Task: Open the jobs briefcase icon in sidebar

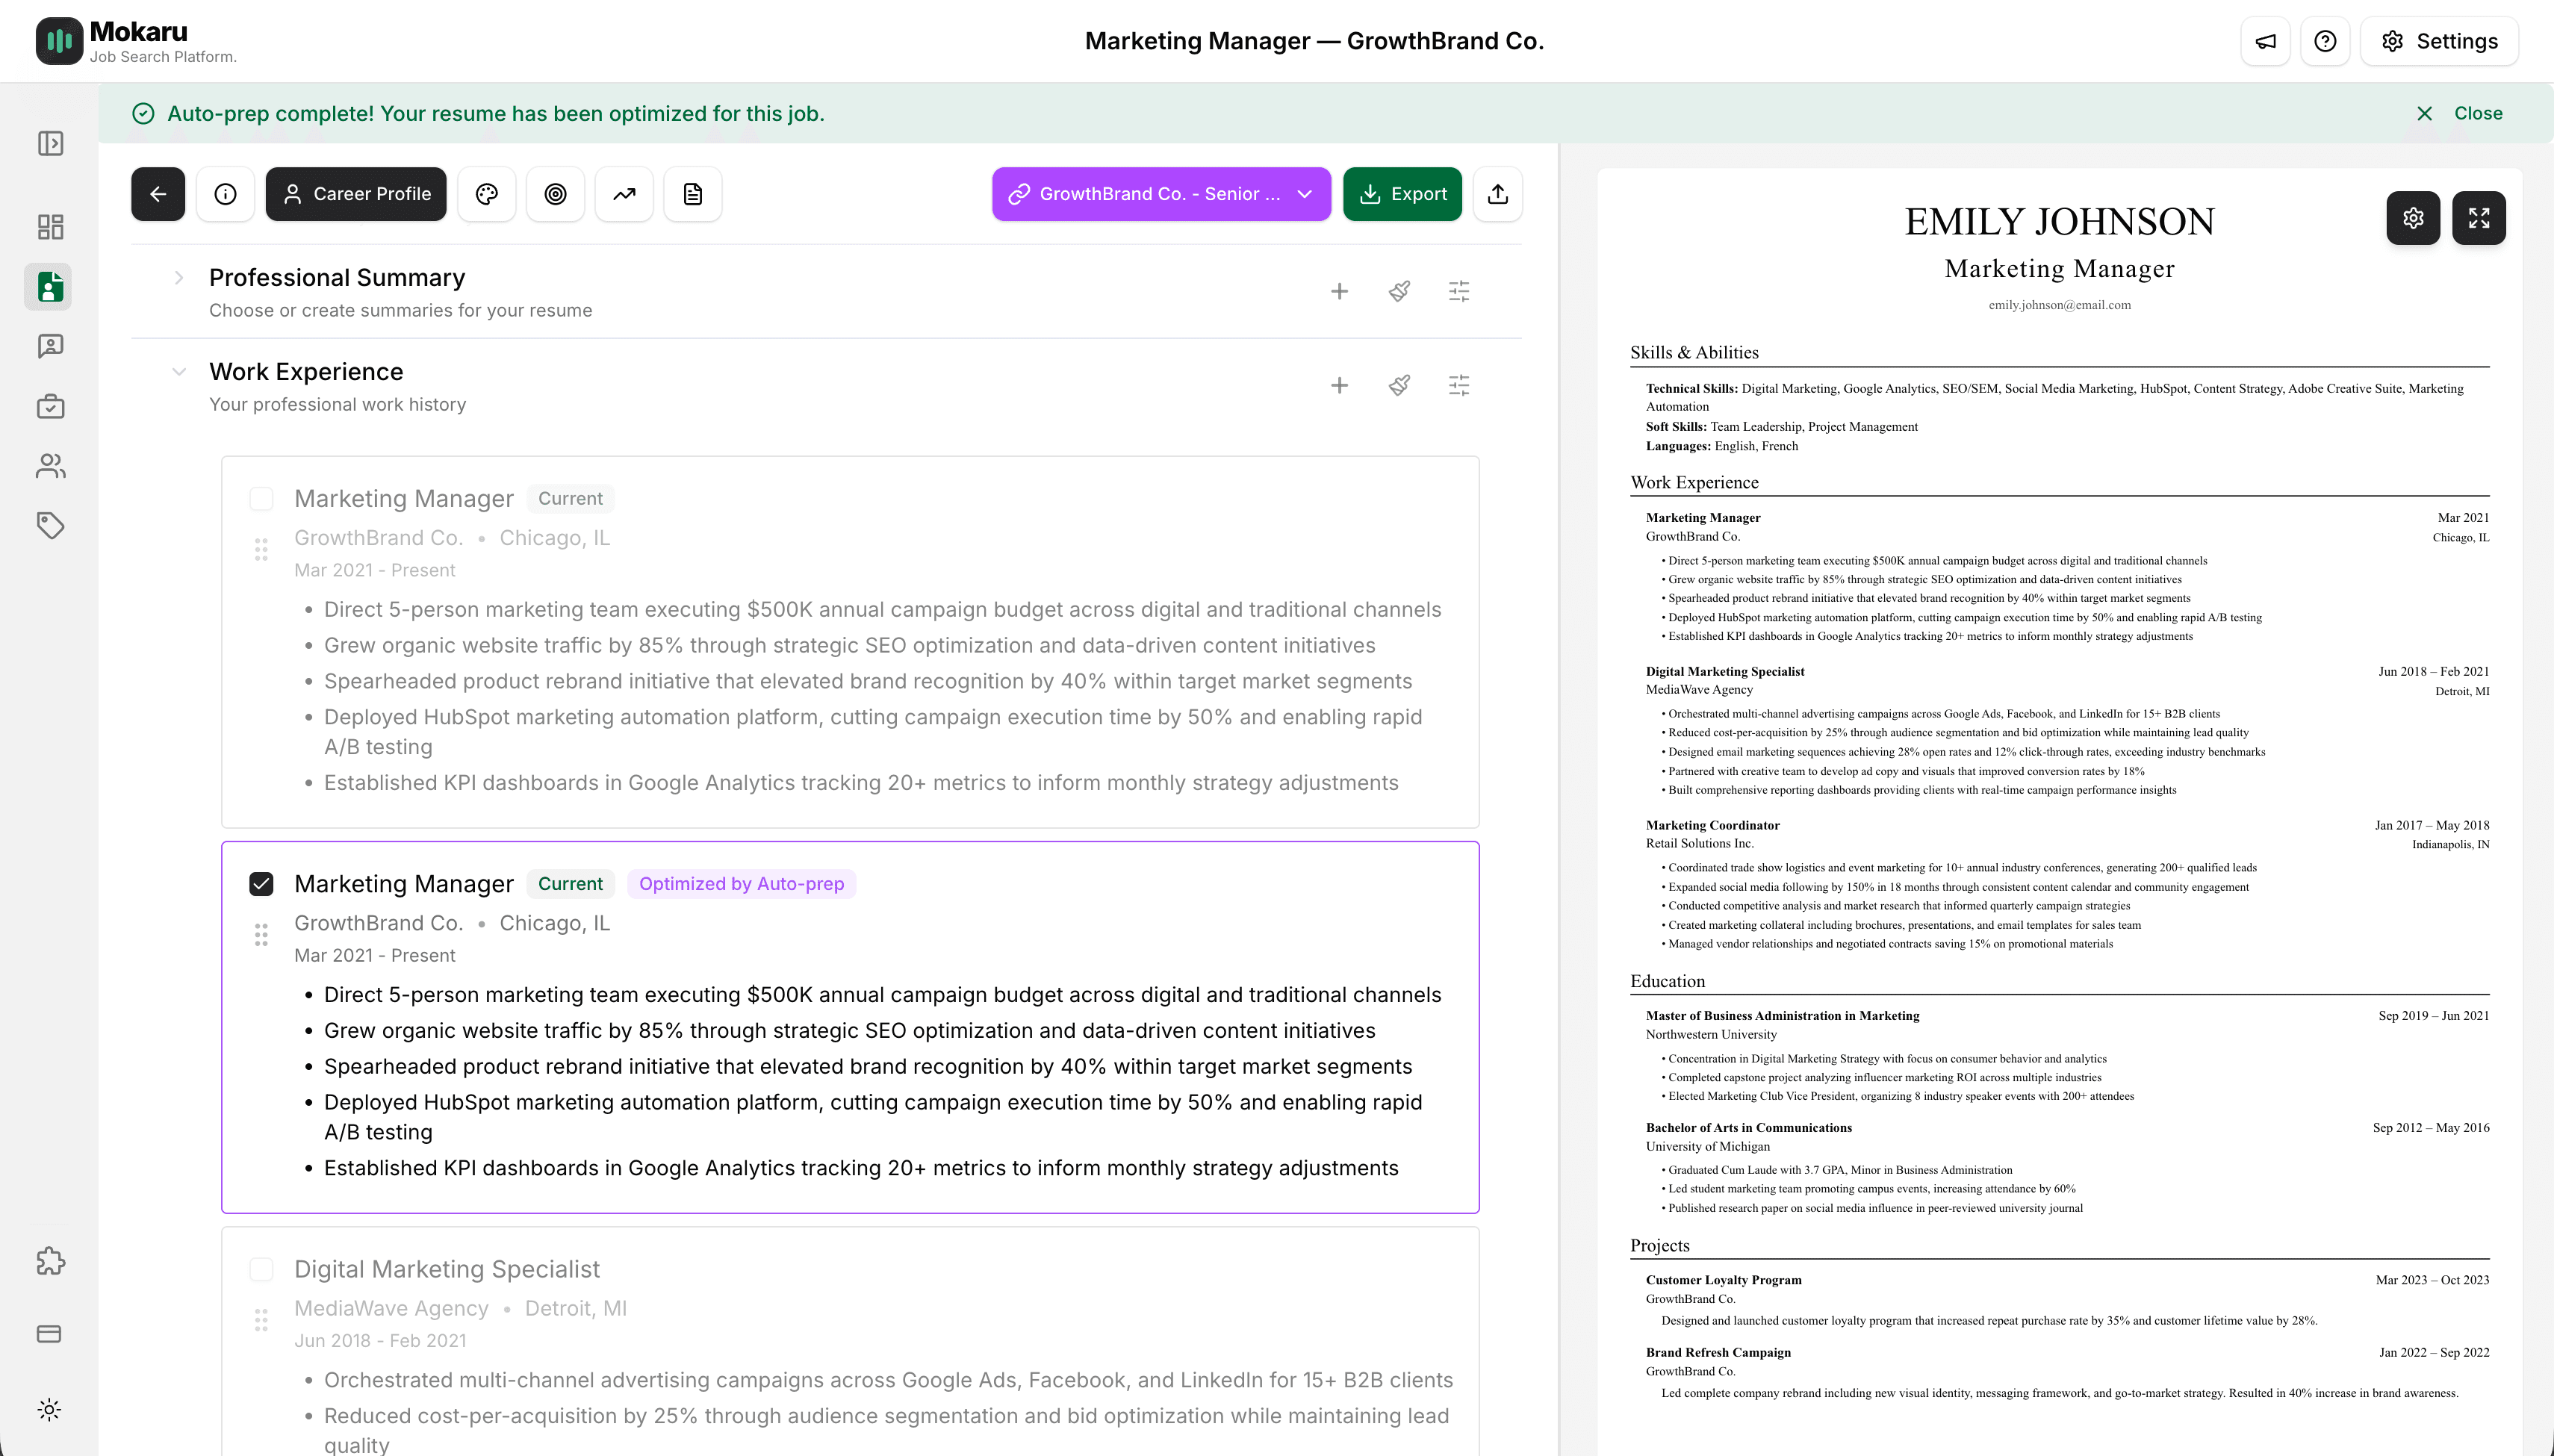Action: [49, 406]
